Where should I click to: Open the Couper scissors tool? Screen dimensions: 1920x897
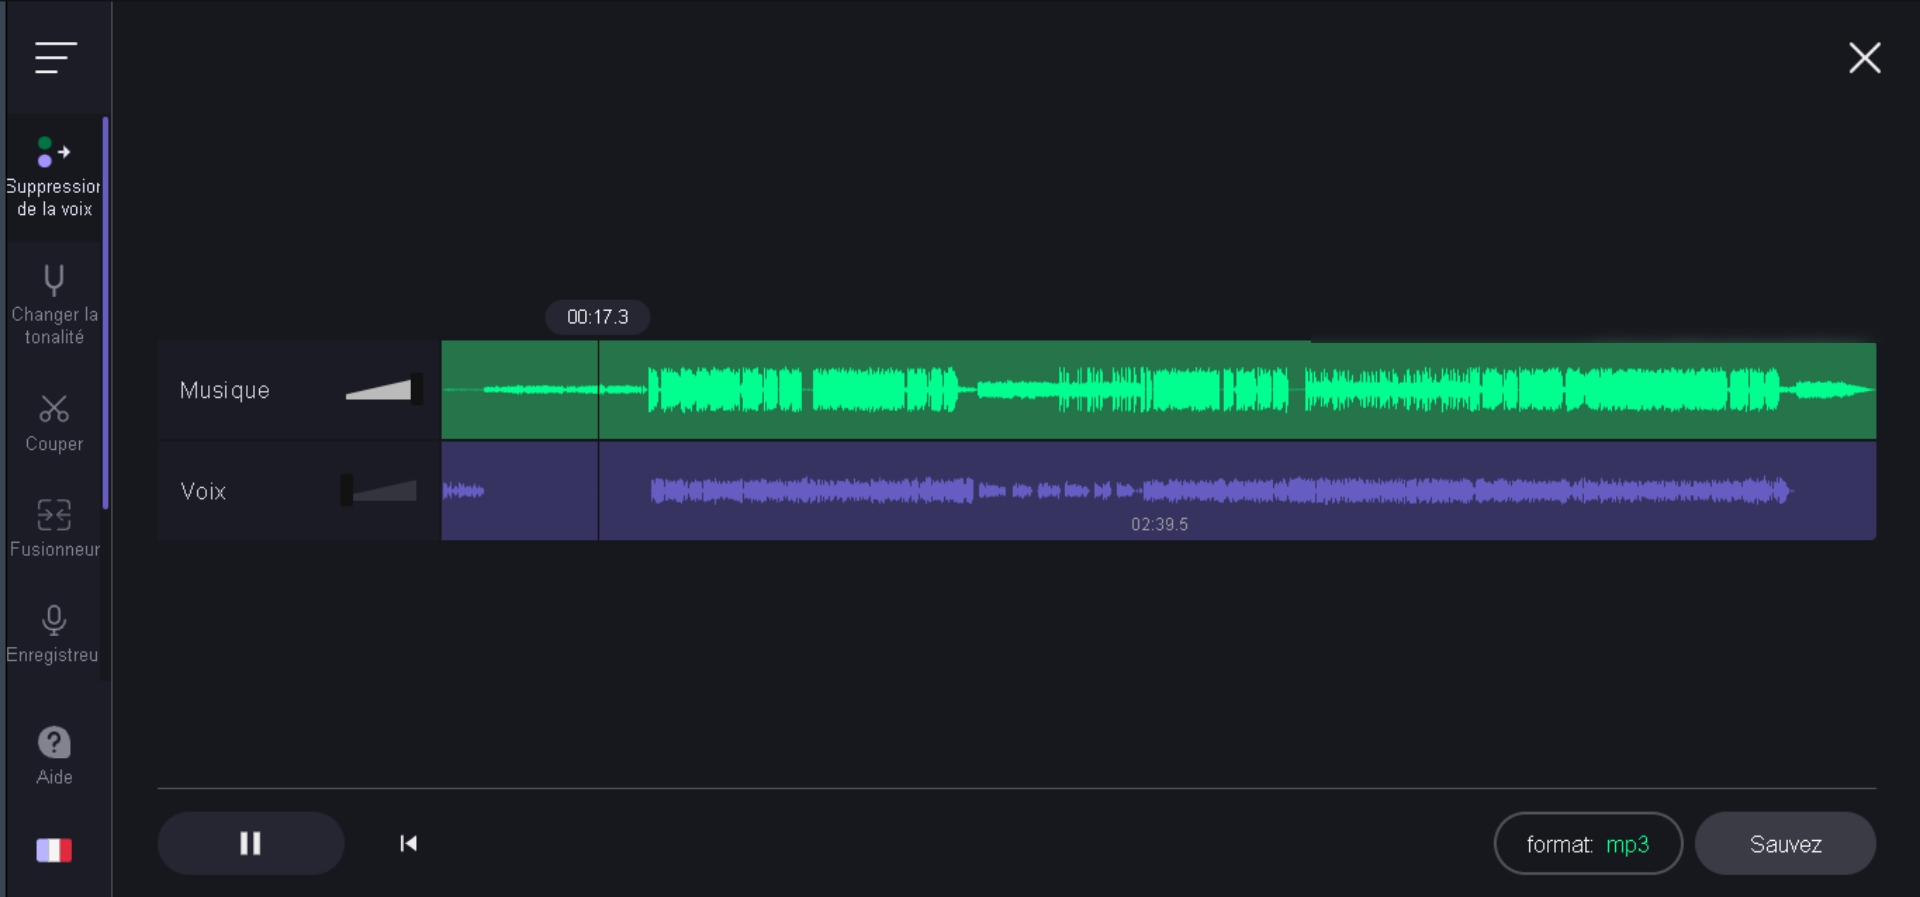pos(54,423)
